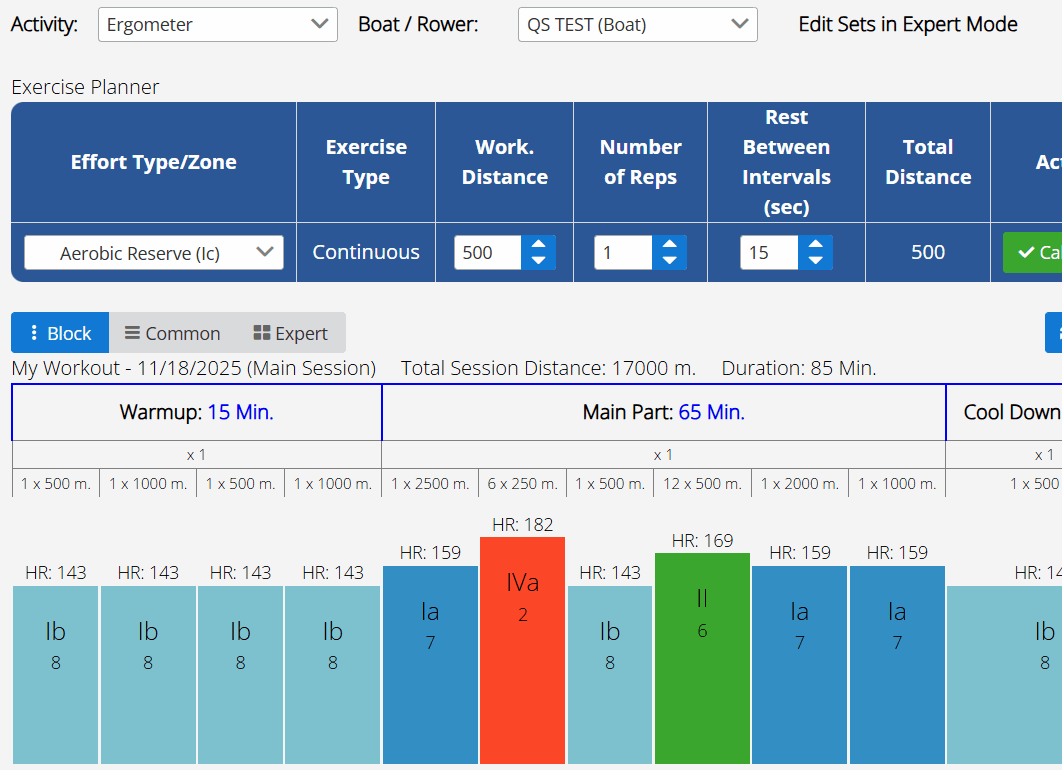
Task: Decrease rest between intervals value
Action: pyautogui.click(x=815, y=261)
